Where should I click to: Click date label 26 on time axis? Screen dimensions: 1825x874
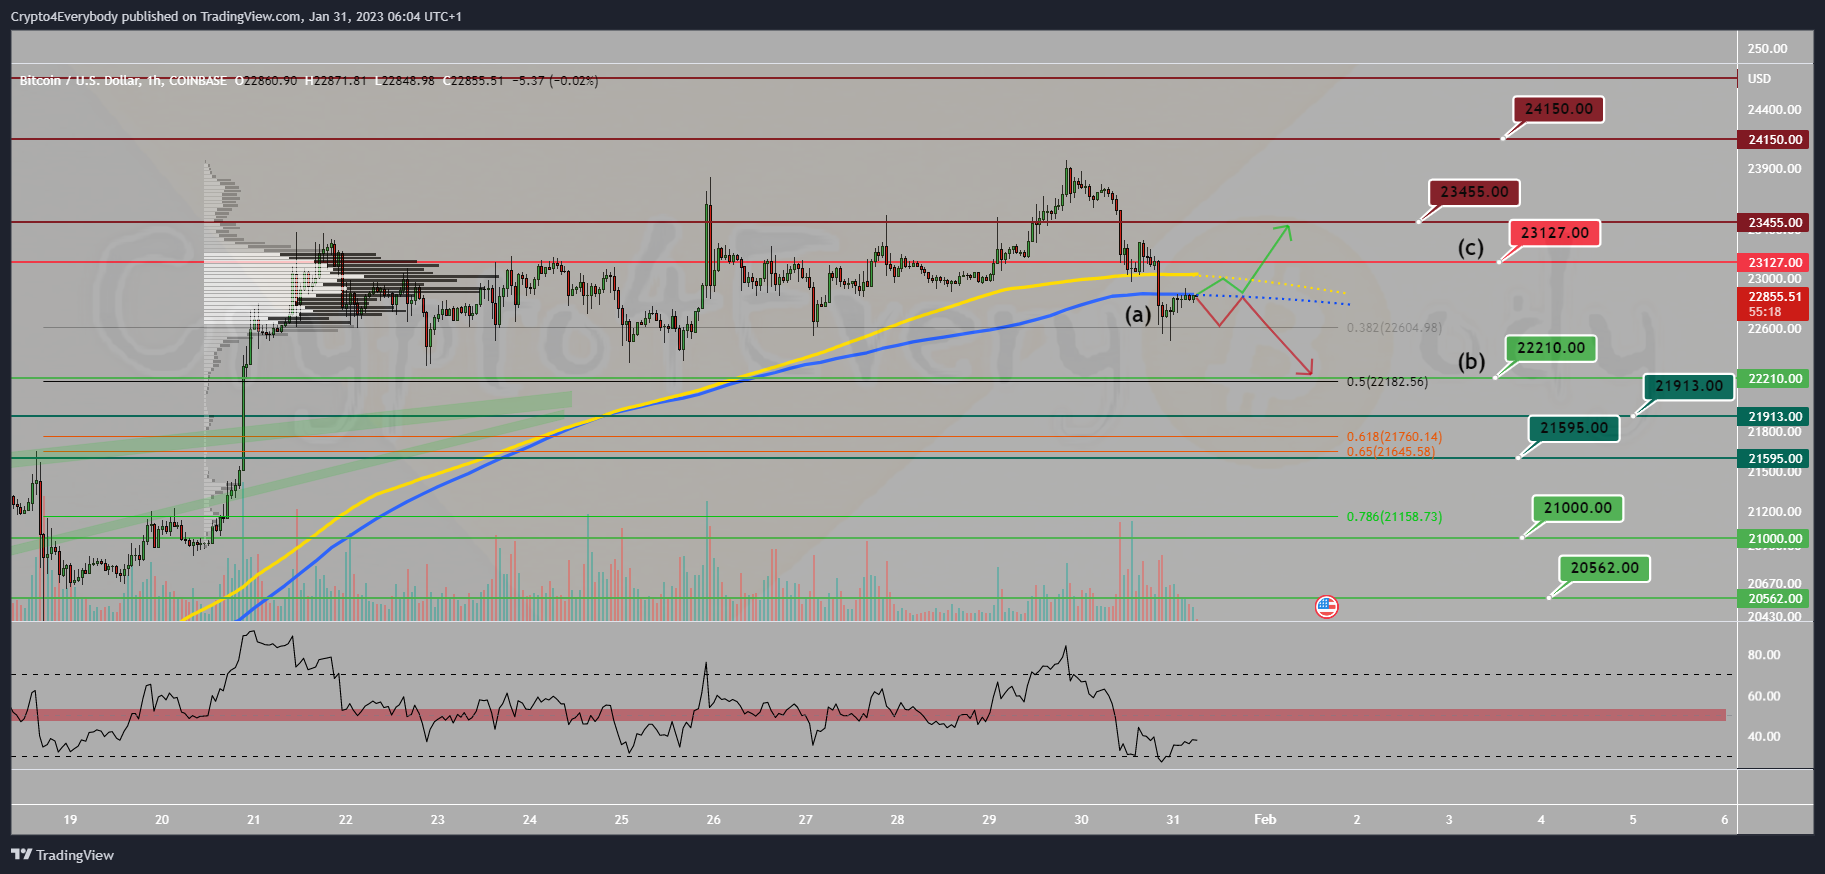point(713,820)
